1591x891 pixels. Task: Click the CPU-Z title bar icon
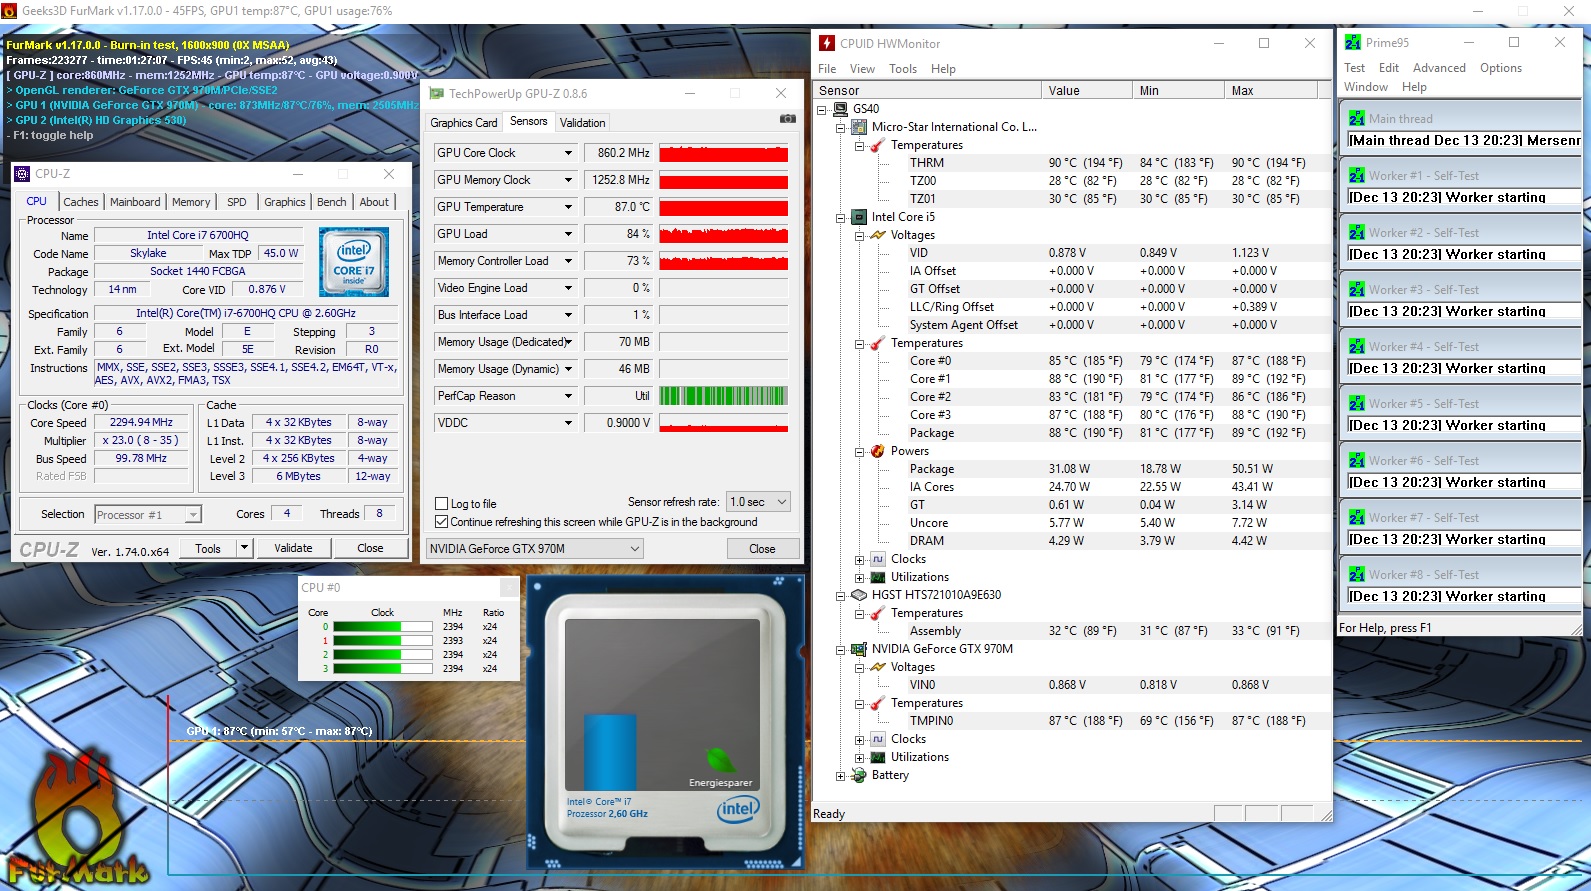[22, 174]
